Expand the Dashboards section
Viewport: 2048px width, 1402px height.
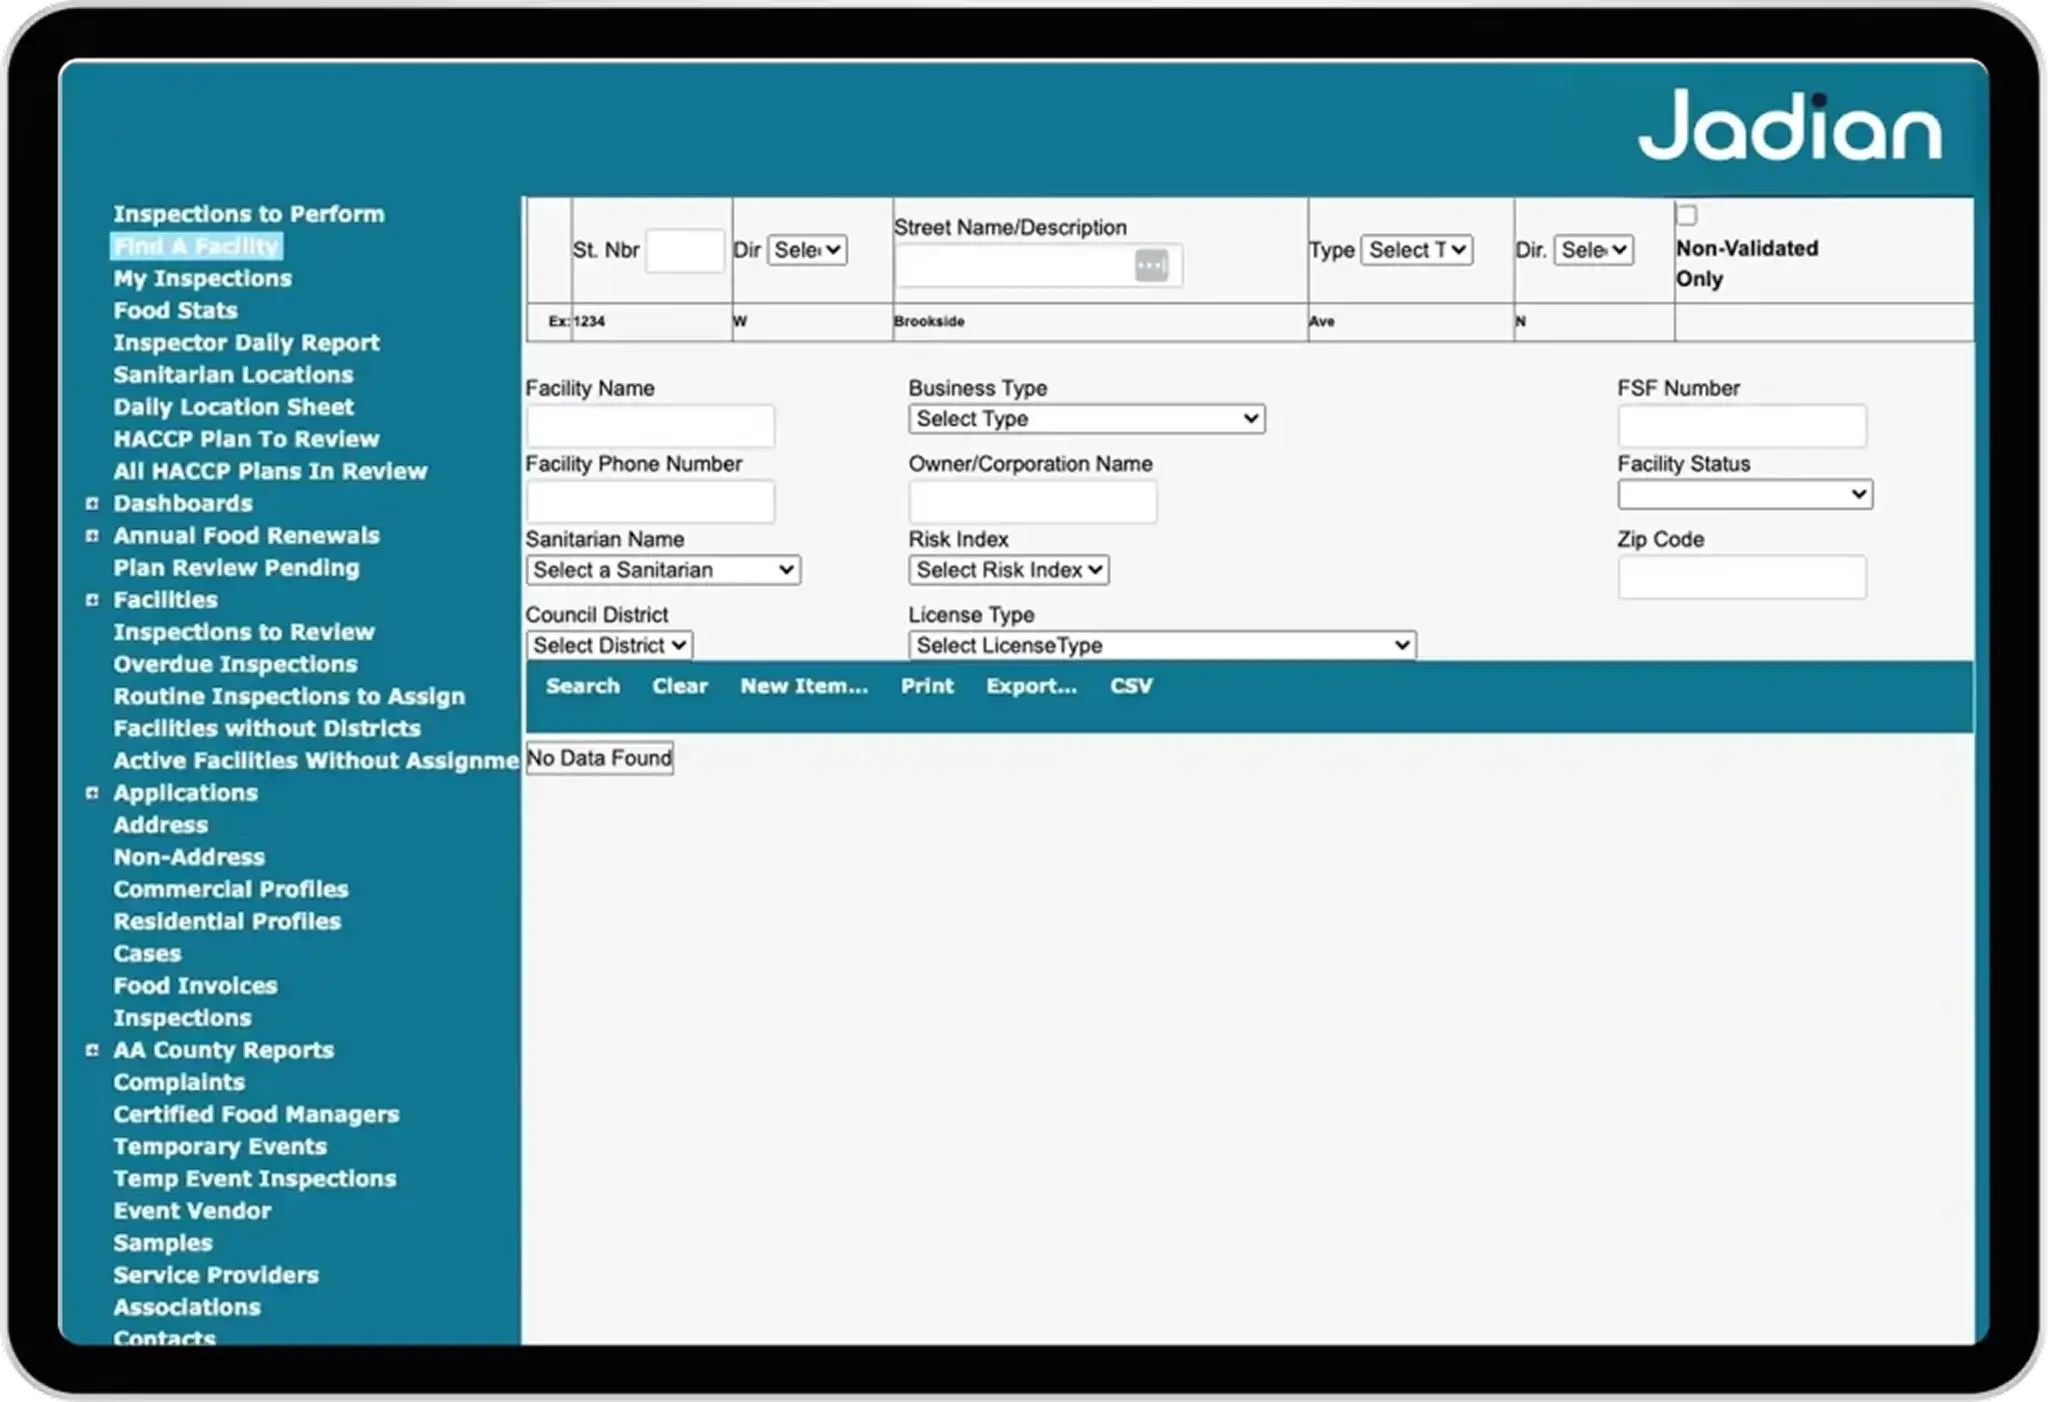pos(92,503)
